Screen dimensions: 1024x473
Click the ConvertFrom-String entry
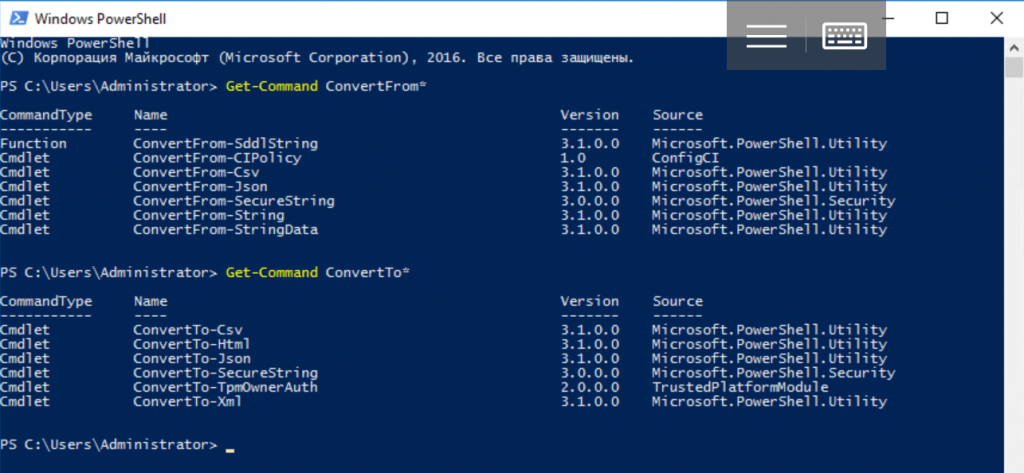[208, 215]
